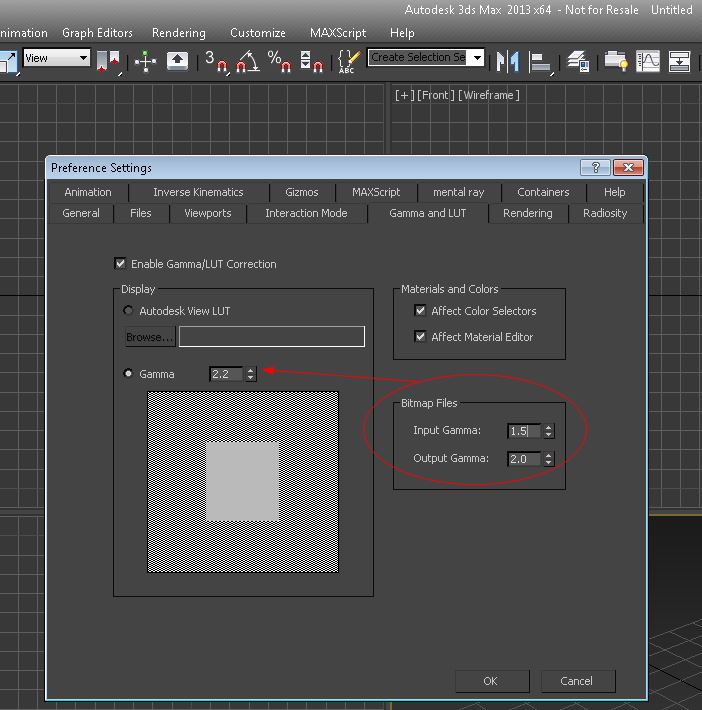Switch to the Containers tab
This screenshot has height=710, width=702.
click(543, 192)
